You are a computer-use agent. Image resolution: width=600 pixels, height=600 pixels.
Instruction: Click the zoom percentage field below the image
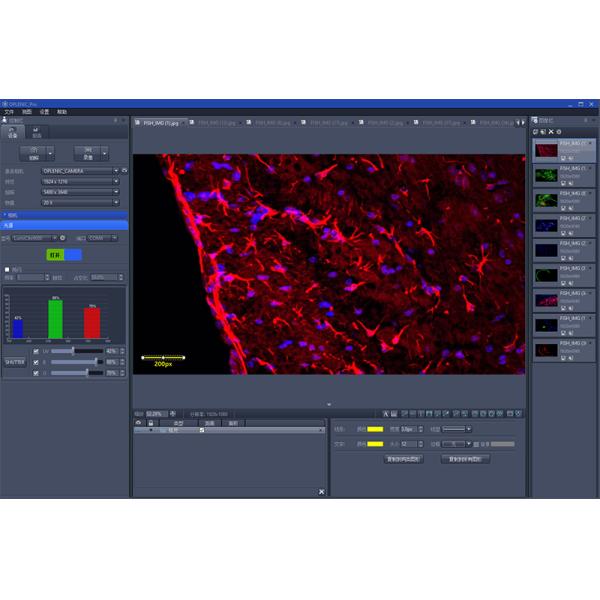[157, 414]
